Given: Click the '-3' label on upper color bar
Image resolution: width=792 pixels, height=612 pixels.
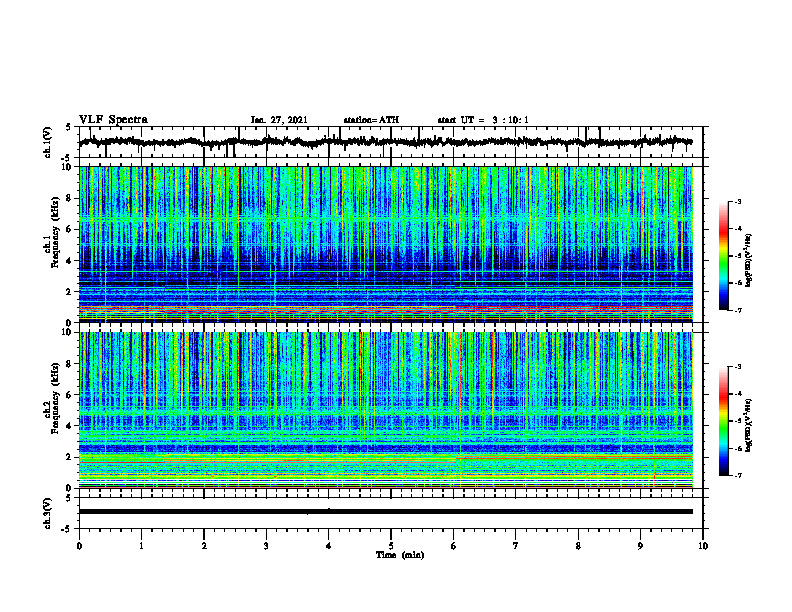Looking at the screenshot, I should (737, 202).
